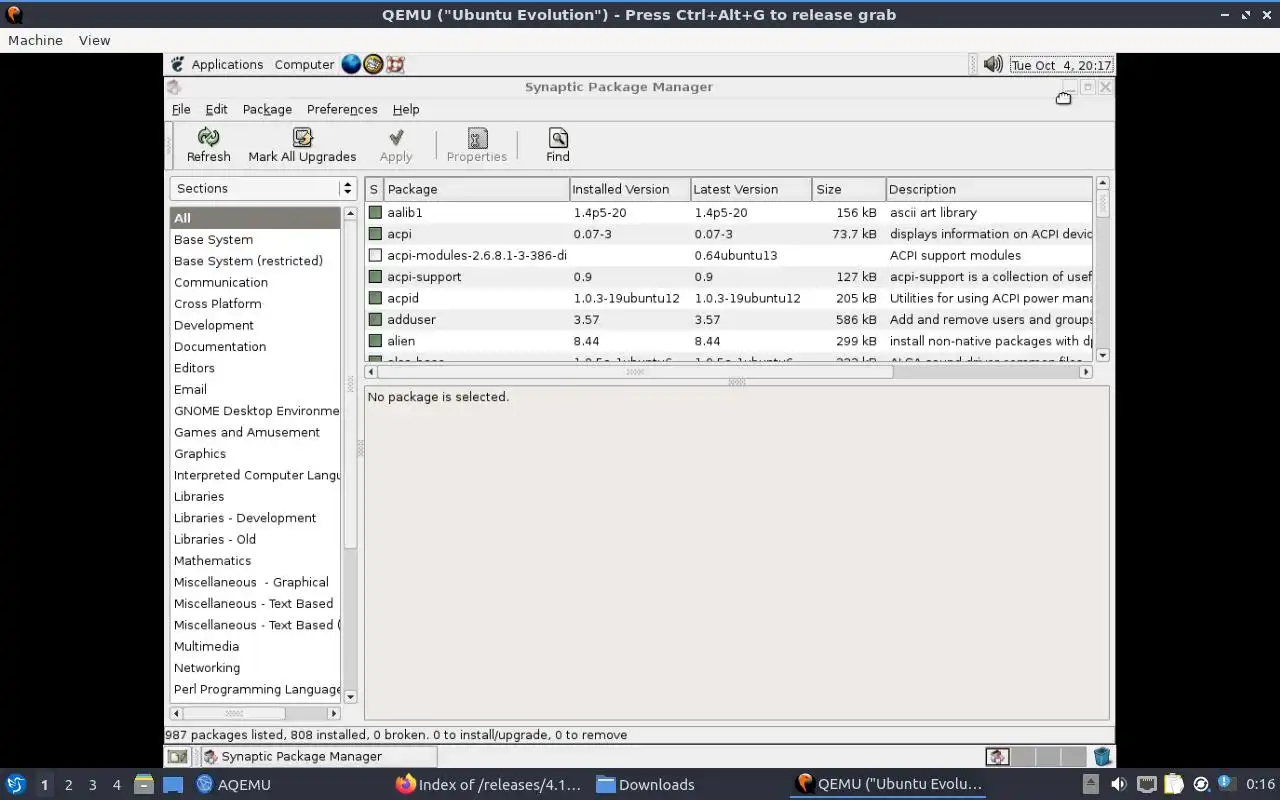This screenshot has width=1280, height=800.
Task: Click the Refresh toolbar icon
Action: click(208, 137)
